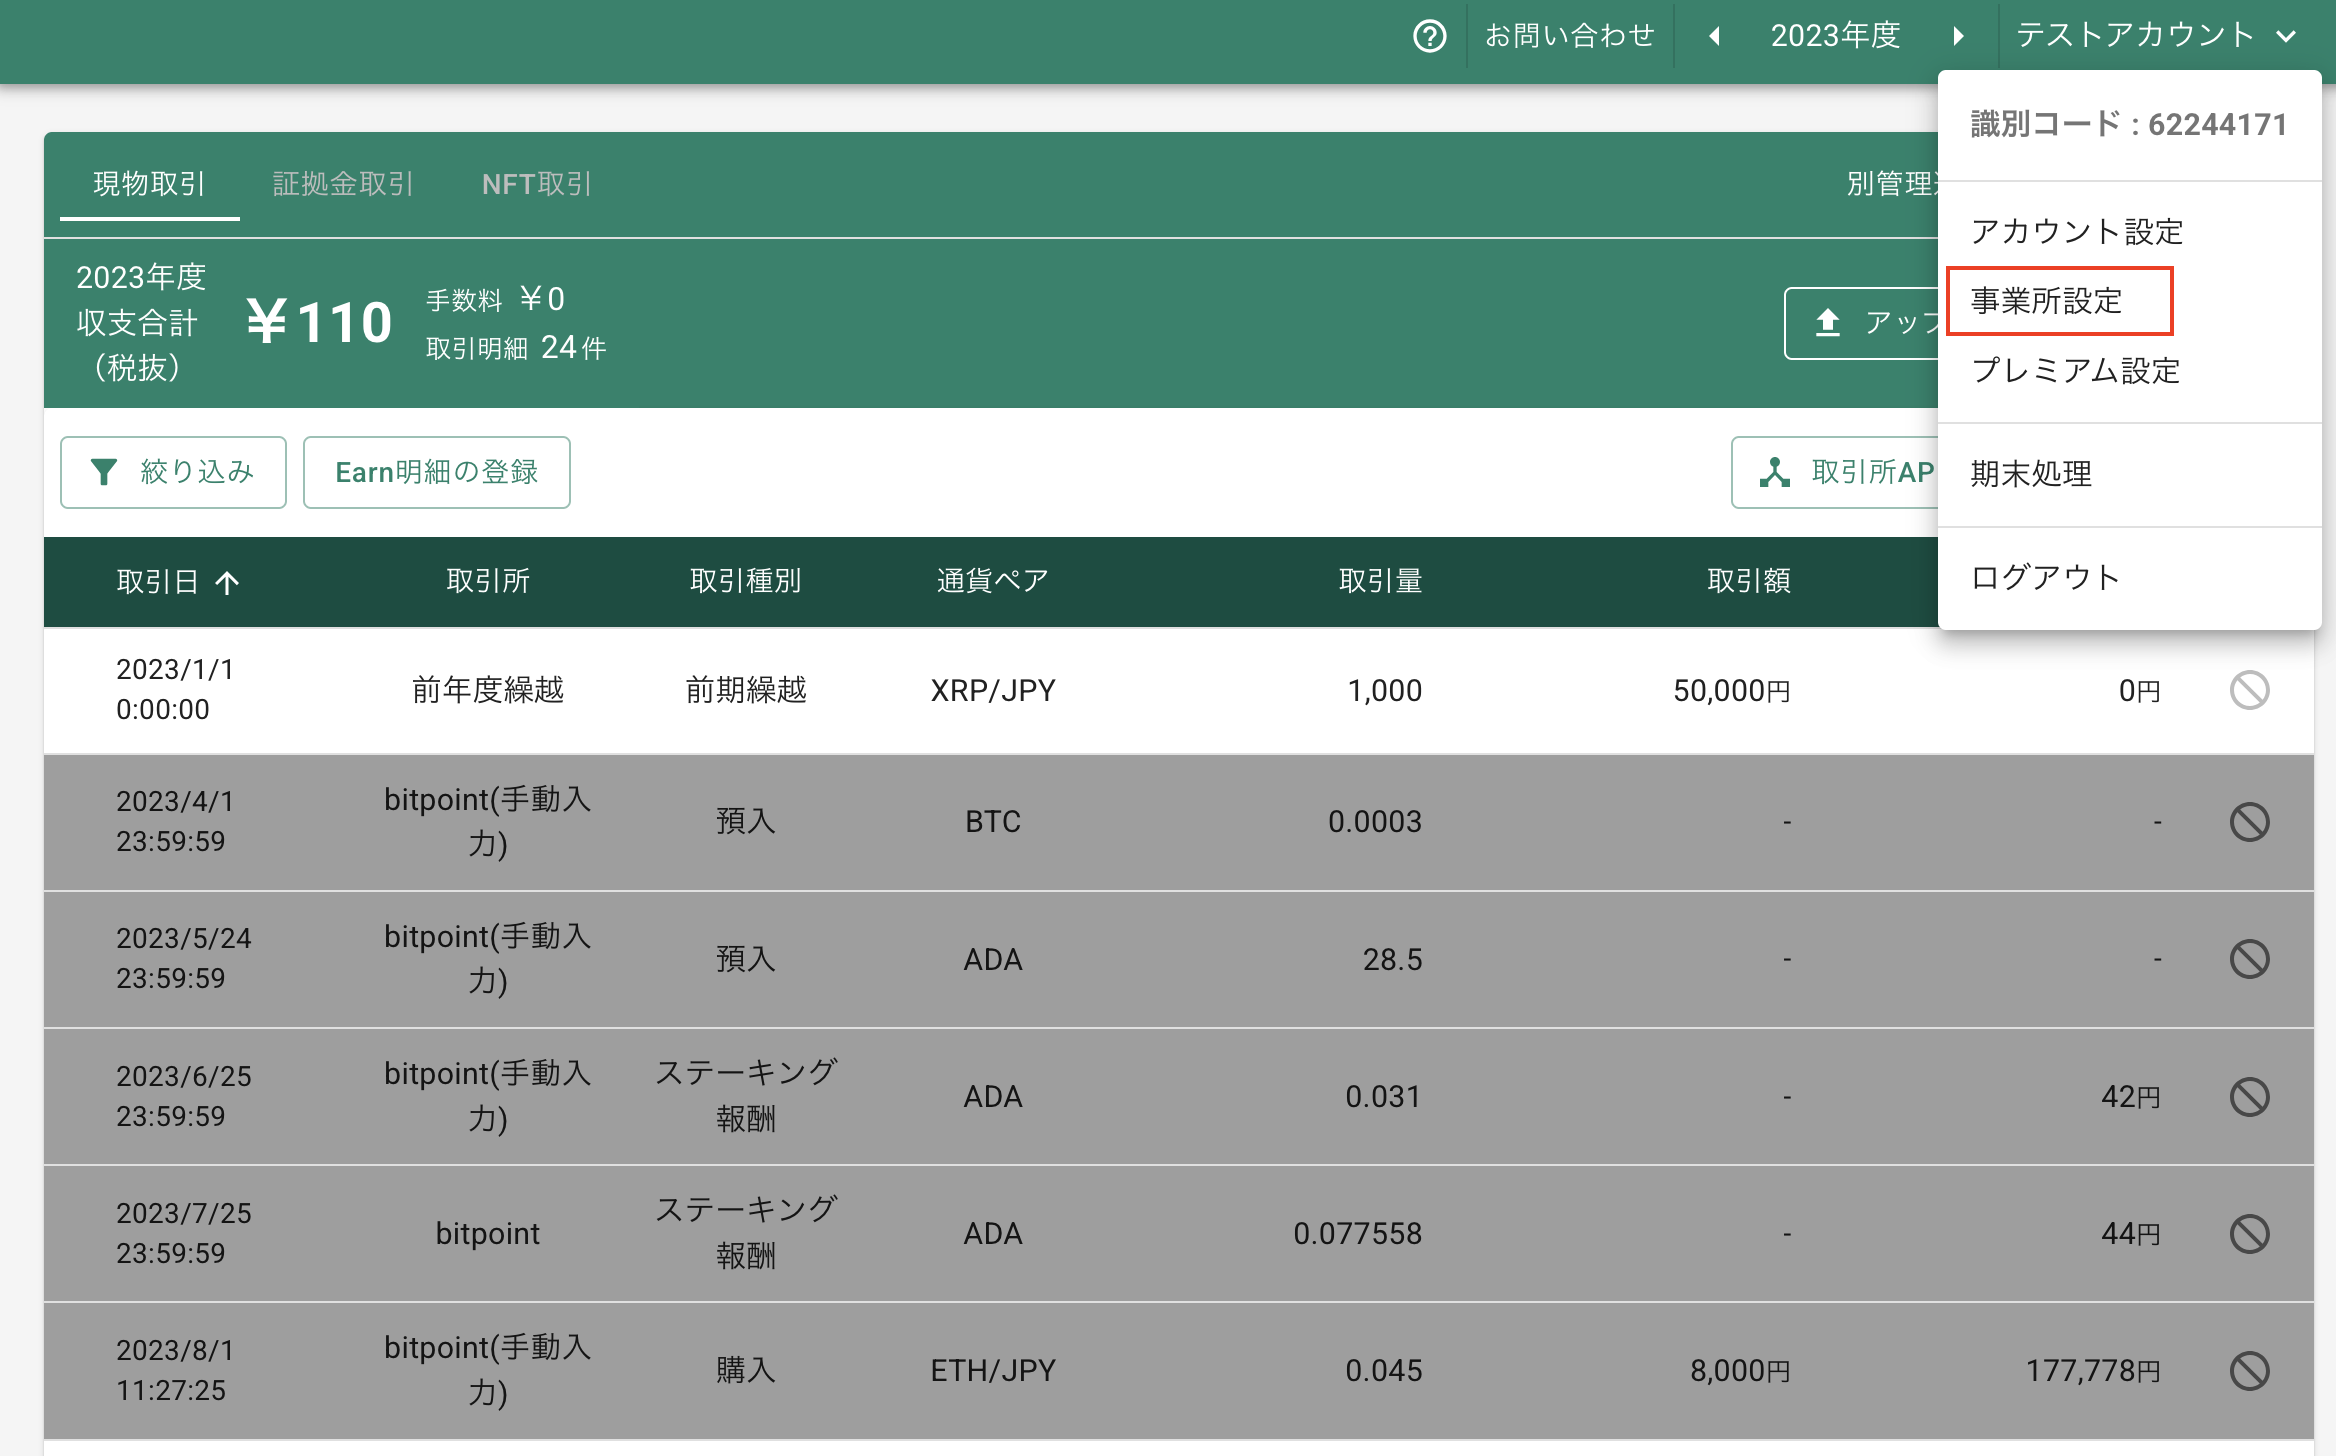2336x1456 pixels.
Task: Select date 2023/6/25 23:59:59 cell
Action: click(x=184, y=1096)
